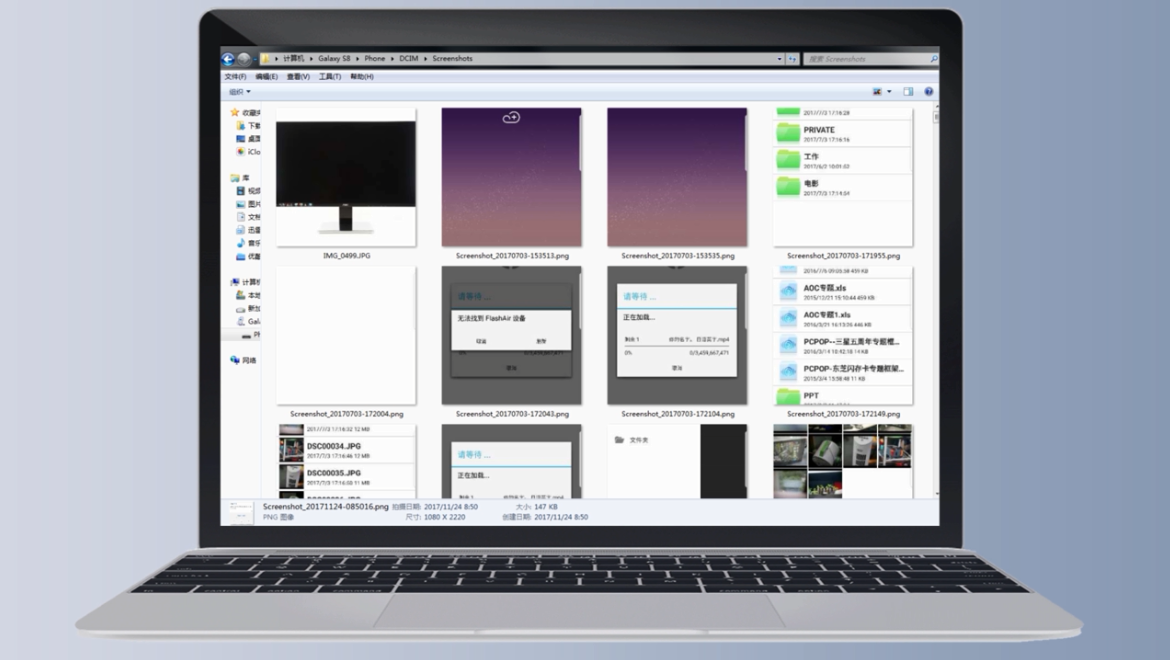Click details pane file name Screenshot_20171124-085016.png

coord(325,506)
